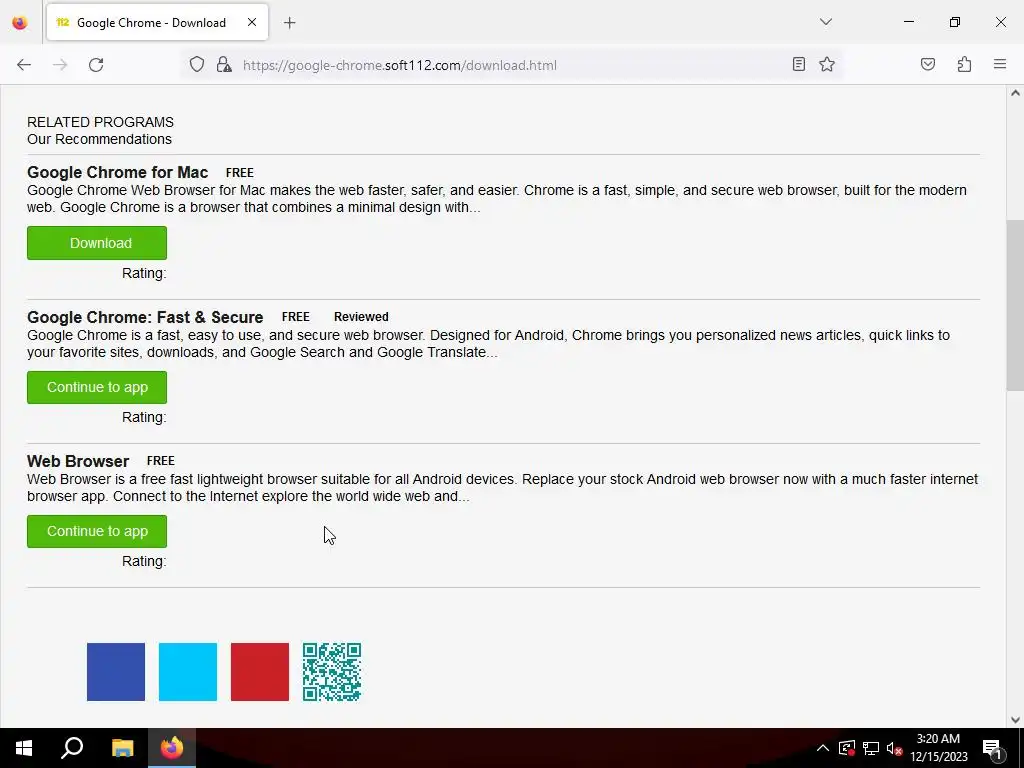Click the 'RELATED PROGRAMS' heading
Image resolution: width=1024 pixels, height=768 pixels.
point(100,122)
